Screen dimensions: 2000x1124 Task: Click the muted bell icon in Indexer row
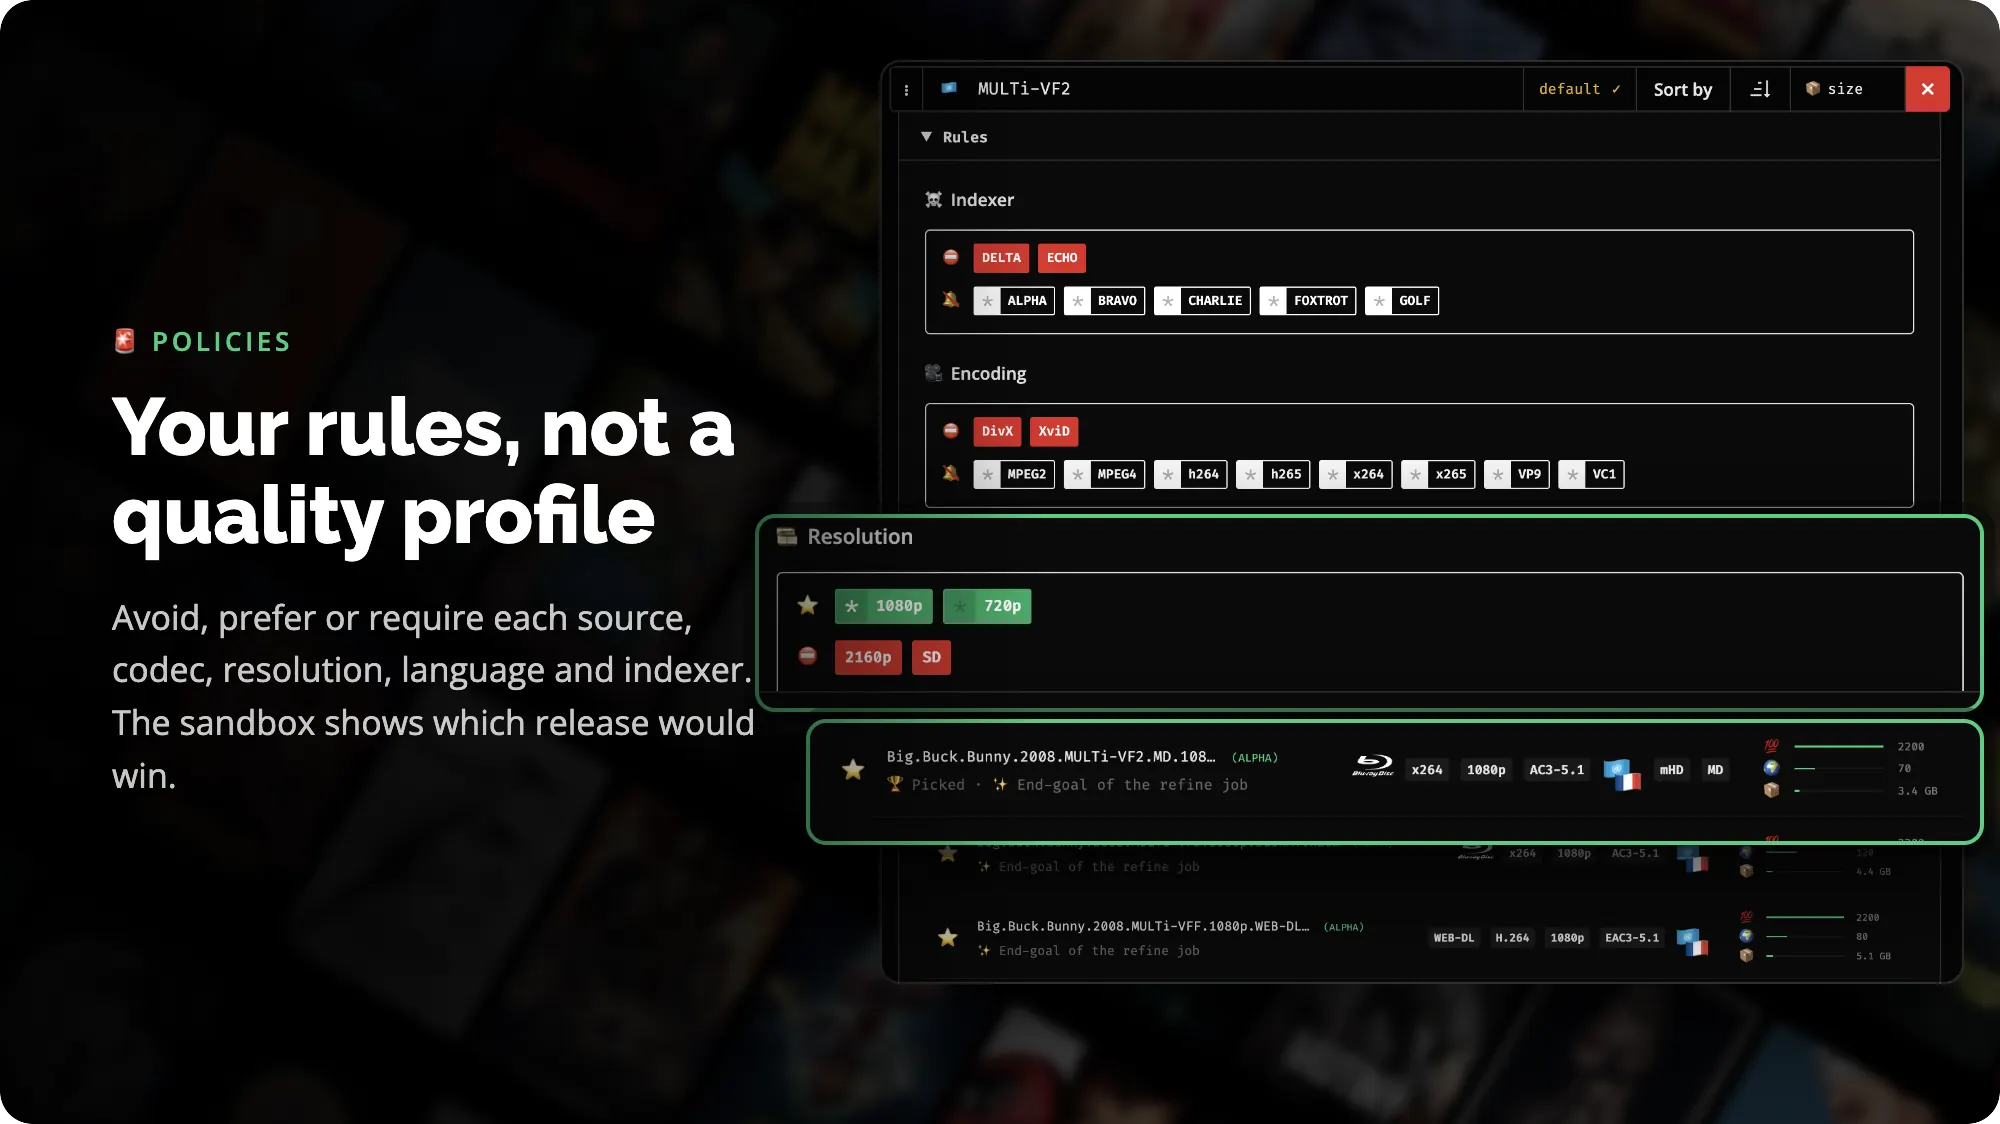[951, 299]
